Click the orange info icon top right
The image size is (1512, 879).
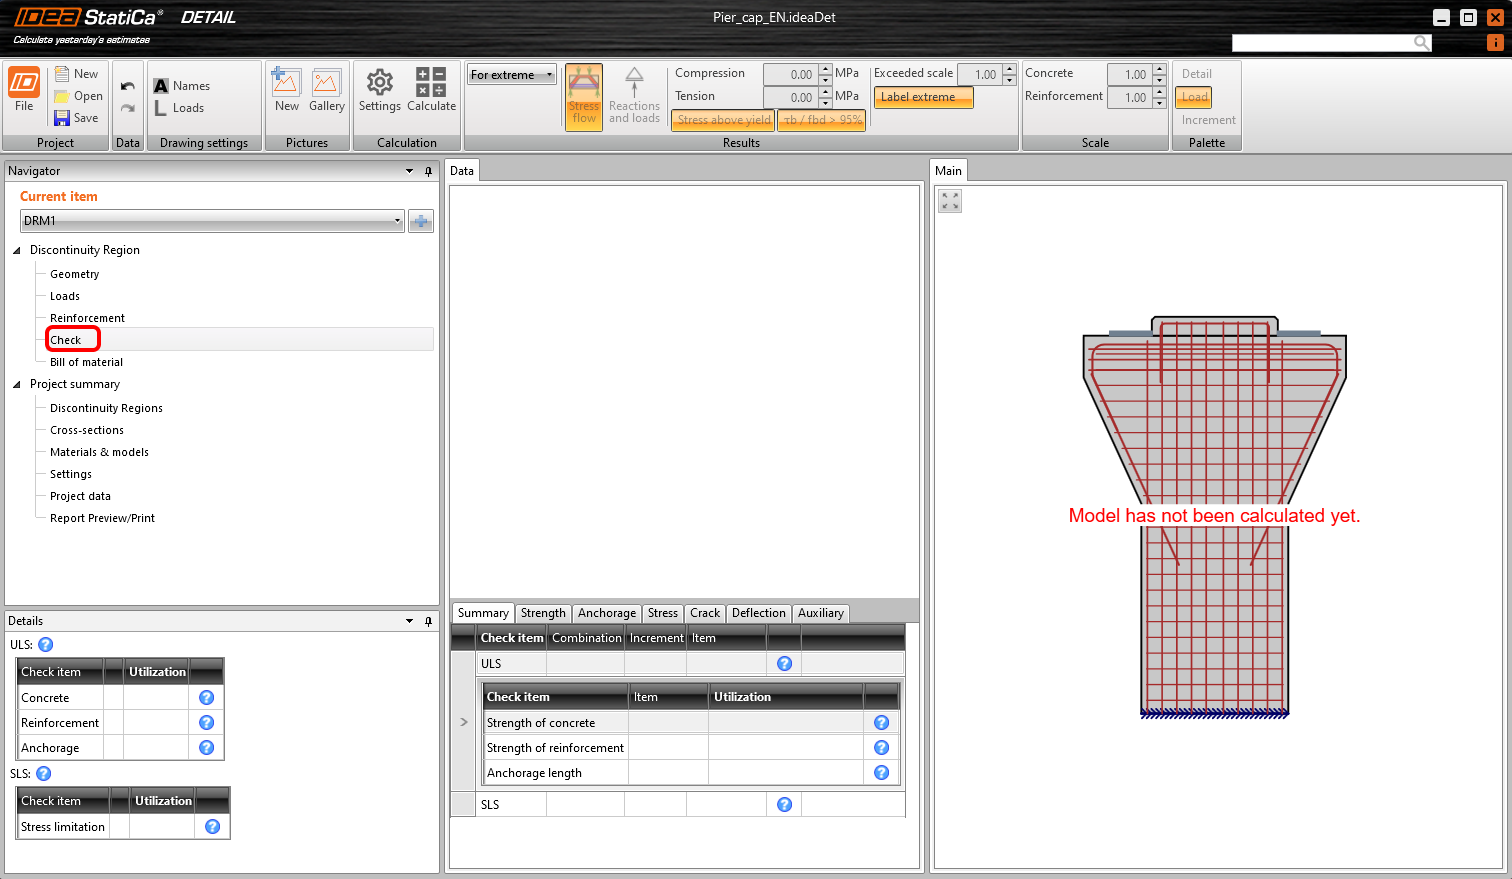click(1495, 42)
